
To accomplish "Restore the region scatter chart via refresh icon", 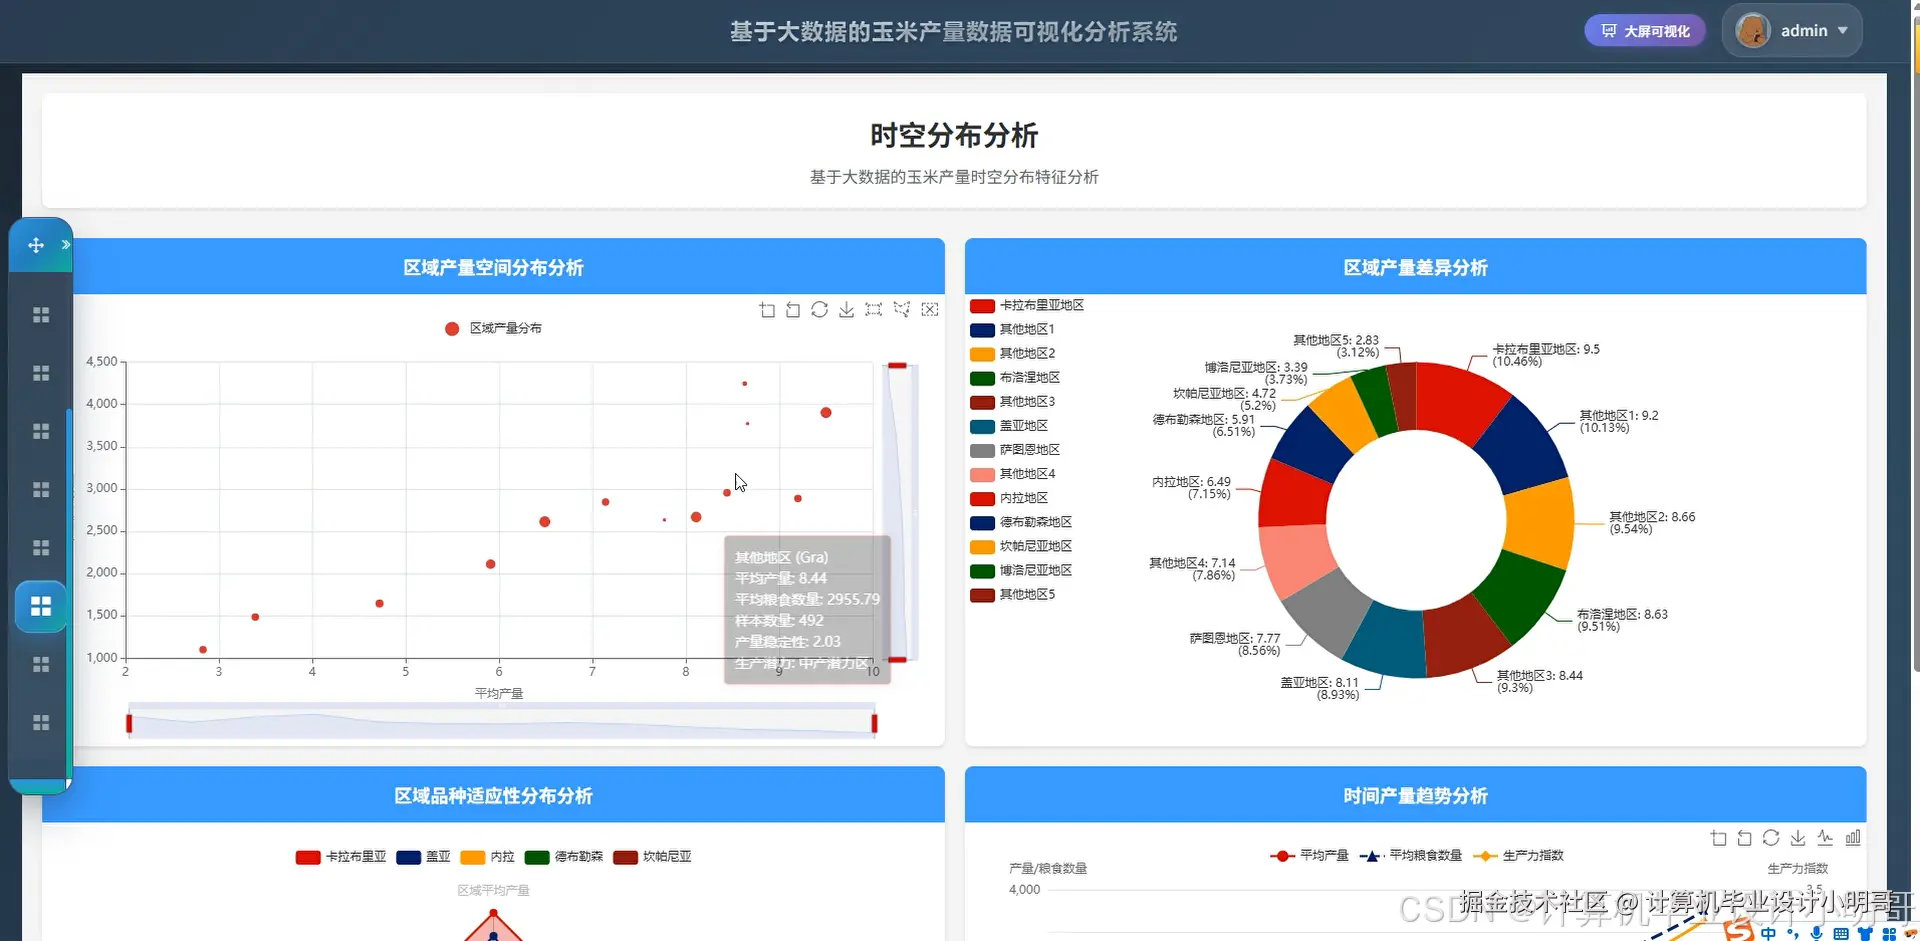I will pyautogui.click(x=819, y=309).
